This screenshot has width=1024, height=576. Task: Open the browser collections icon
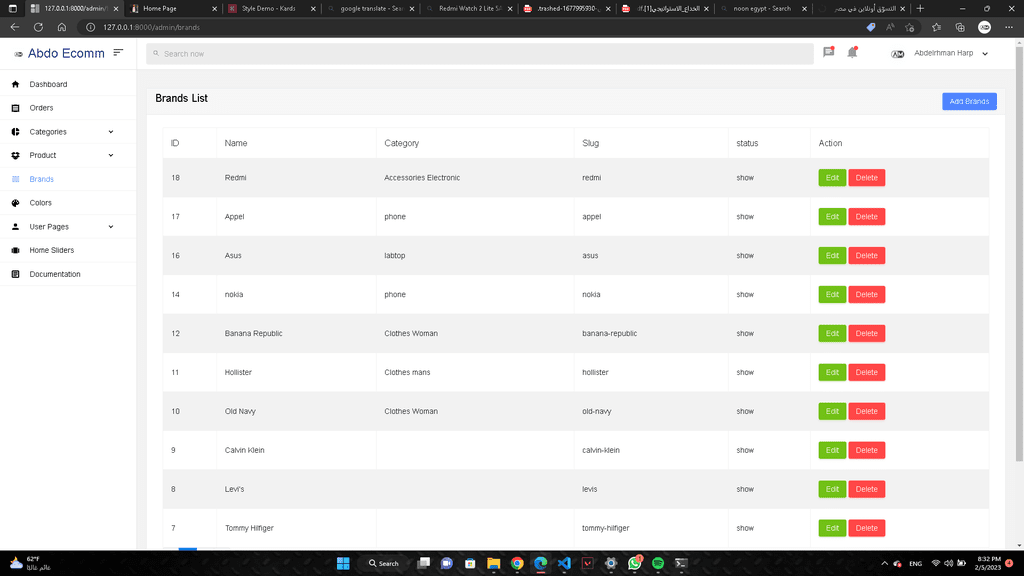[x=960, y=27]
